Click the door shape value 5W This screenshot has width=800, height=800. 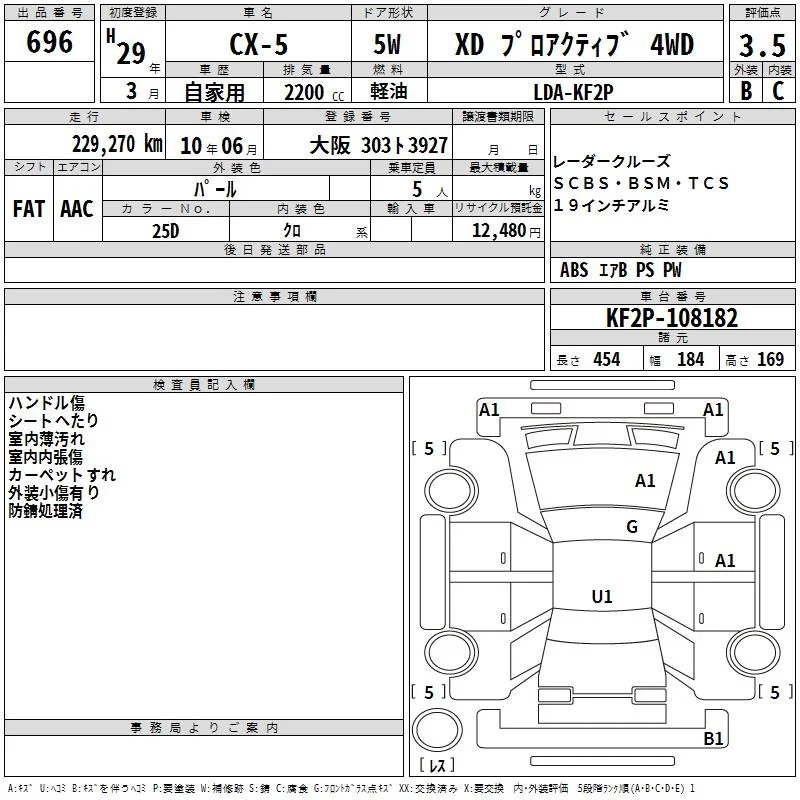tap(387, 44)
